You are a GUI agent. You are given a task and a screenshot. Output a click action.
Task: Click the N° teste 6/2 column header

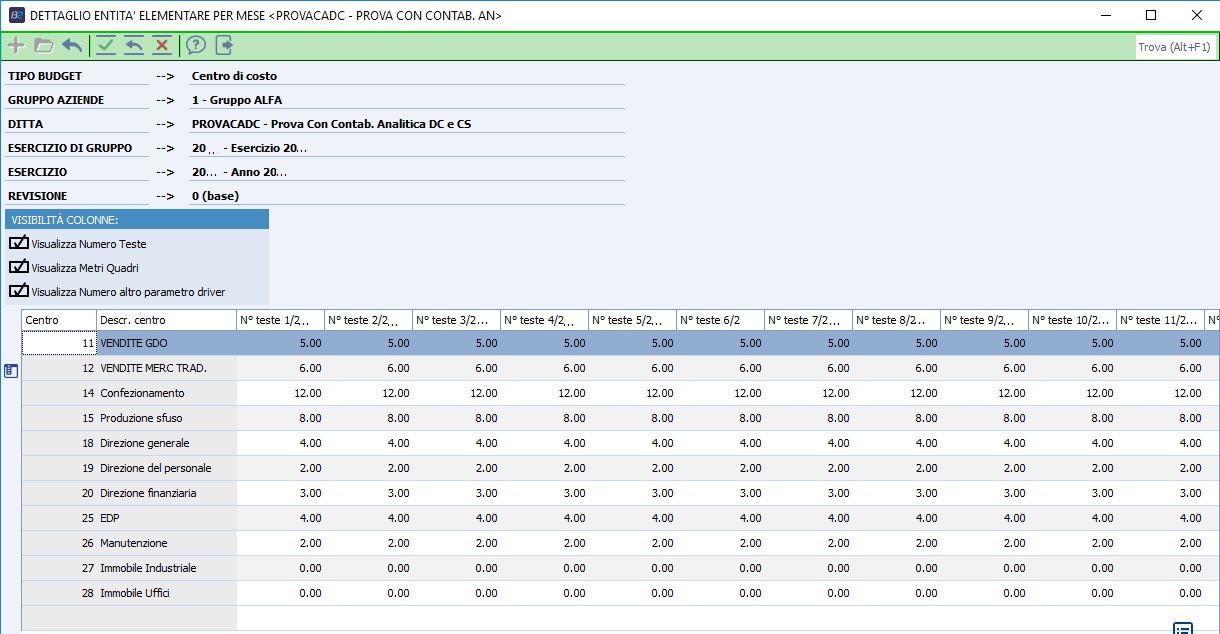(x=720, y=320)
